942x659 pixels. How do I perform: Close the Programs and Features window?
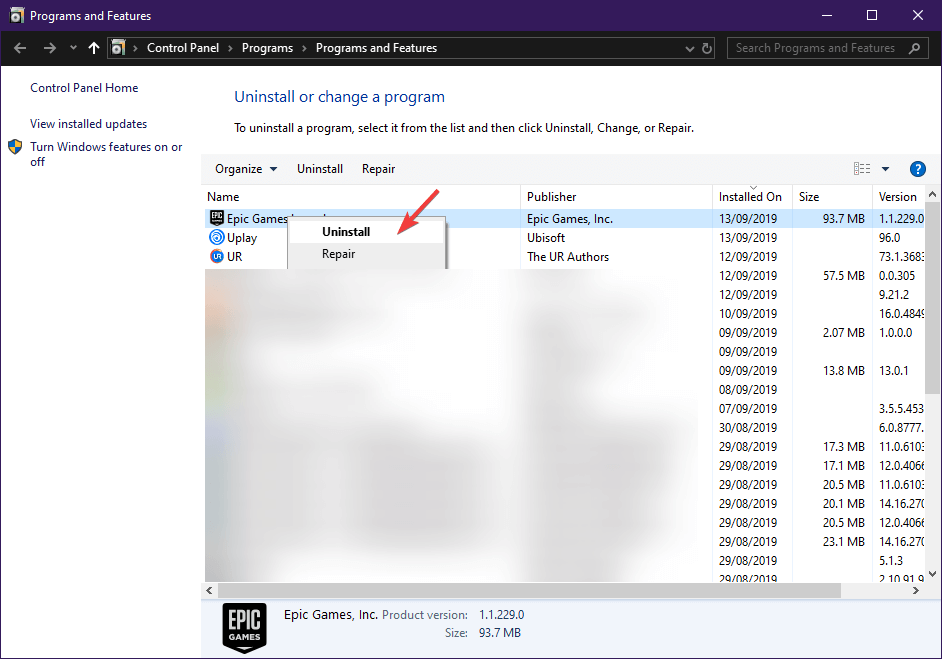(x=917, y=16)
